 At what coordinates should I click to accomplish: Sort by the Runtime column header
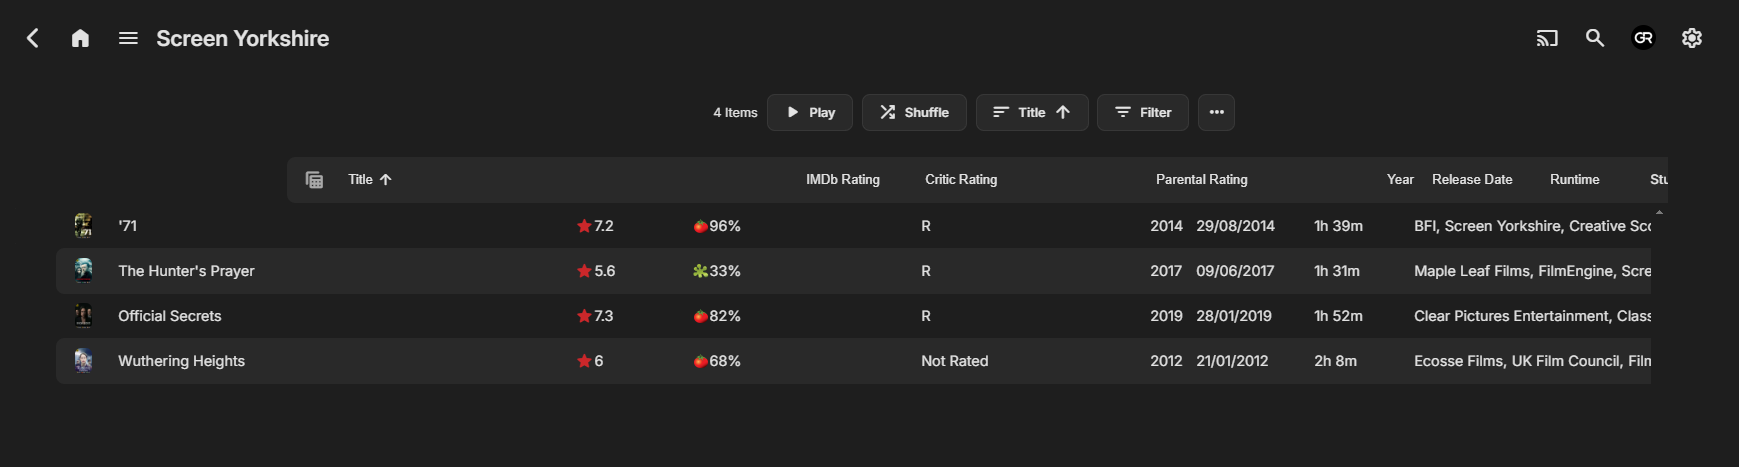coord(1575,180)
